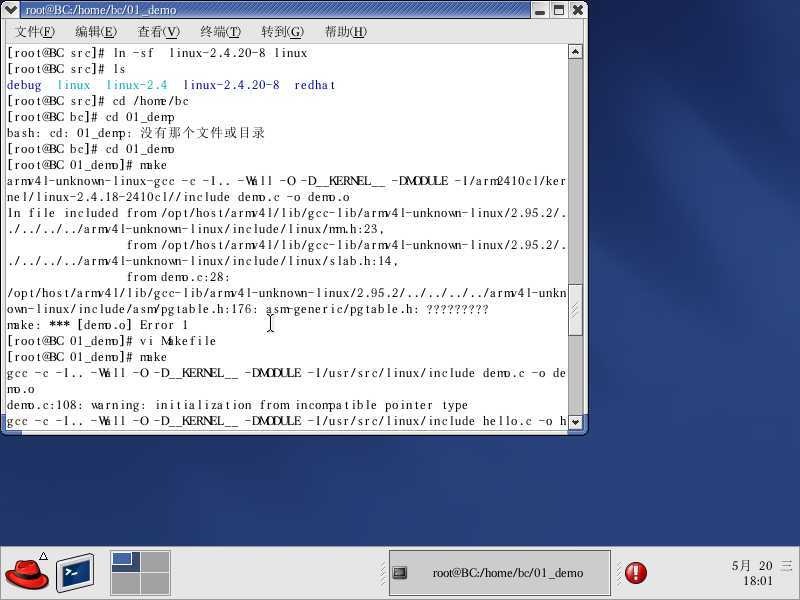The width and height of the screenshot is (800, 600).
Task: Click the red update alert icon
Action: 636,572
